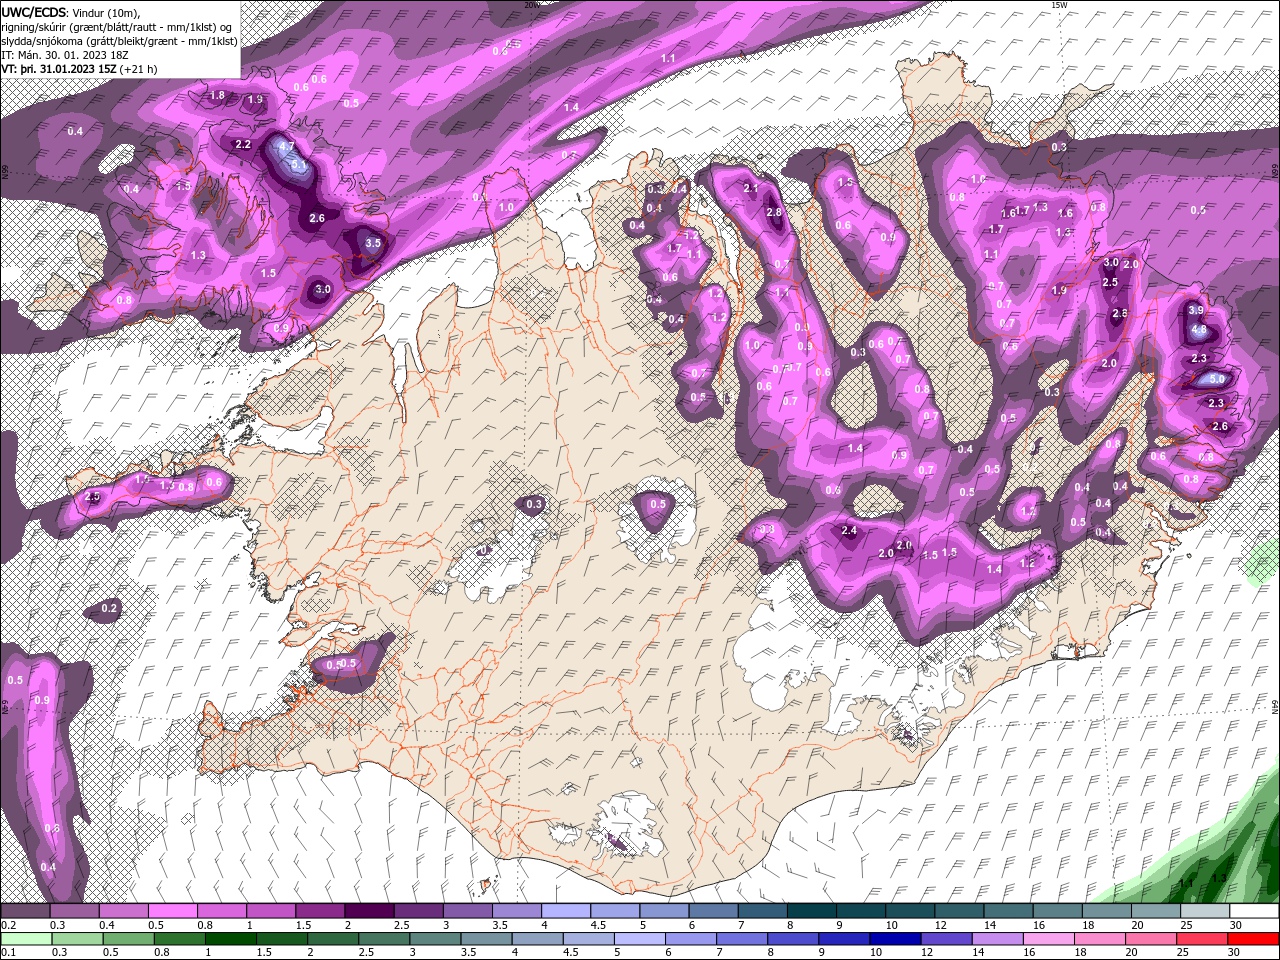Pick the bright red rain swatch above 30
Viewport: 1280px width, 960px height.
pos(1254,939)
